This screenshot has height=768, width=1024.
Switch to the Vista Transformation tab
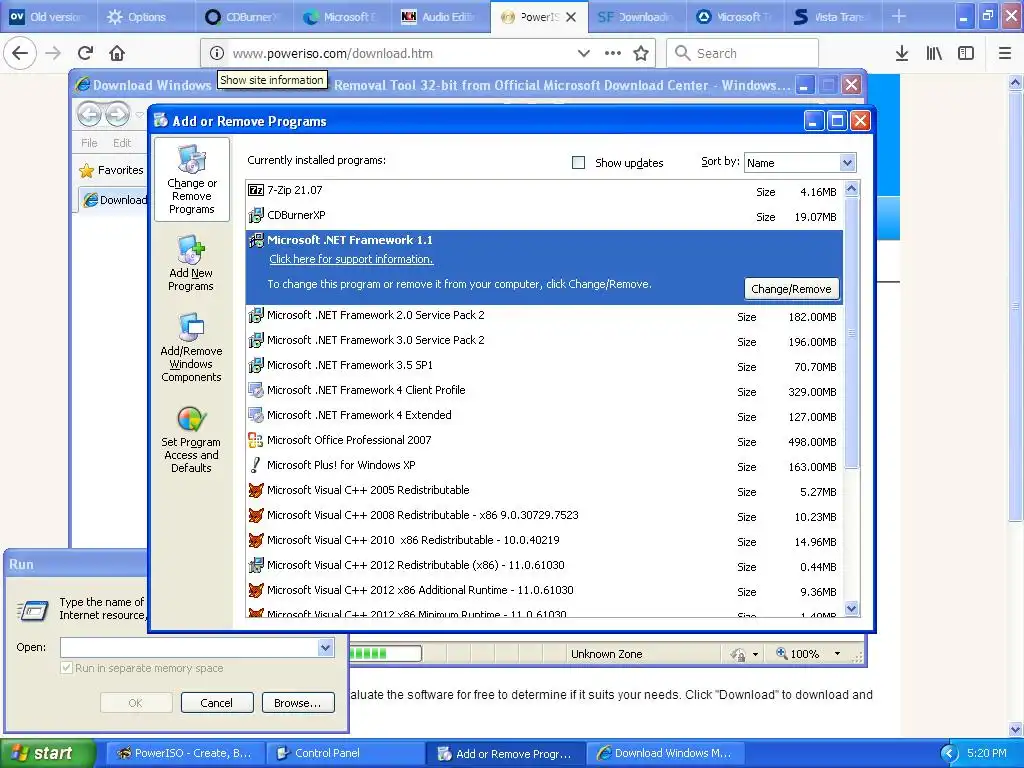pyautogui.click(x=832, y=16)
